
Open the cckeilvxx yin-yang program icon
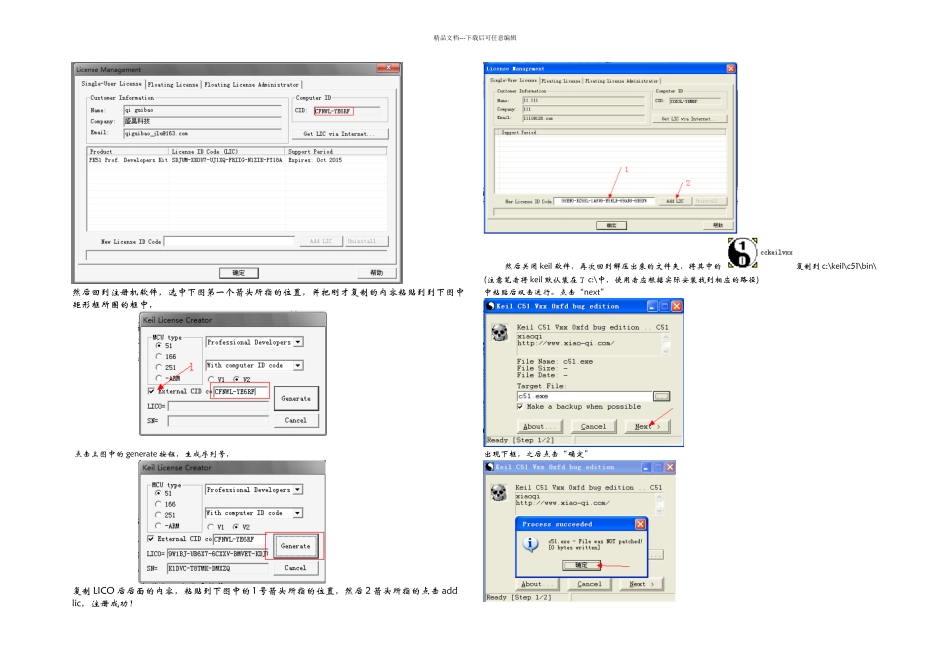point(742,253)
